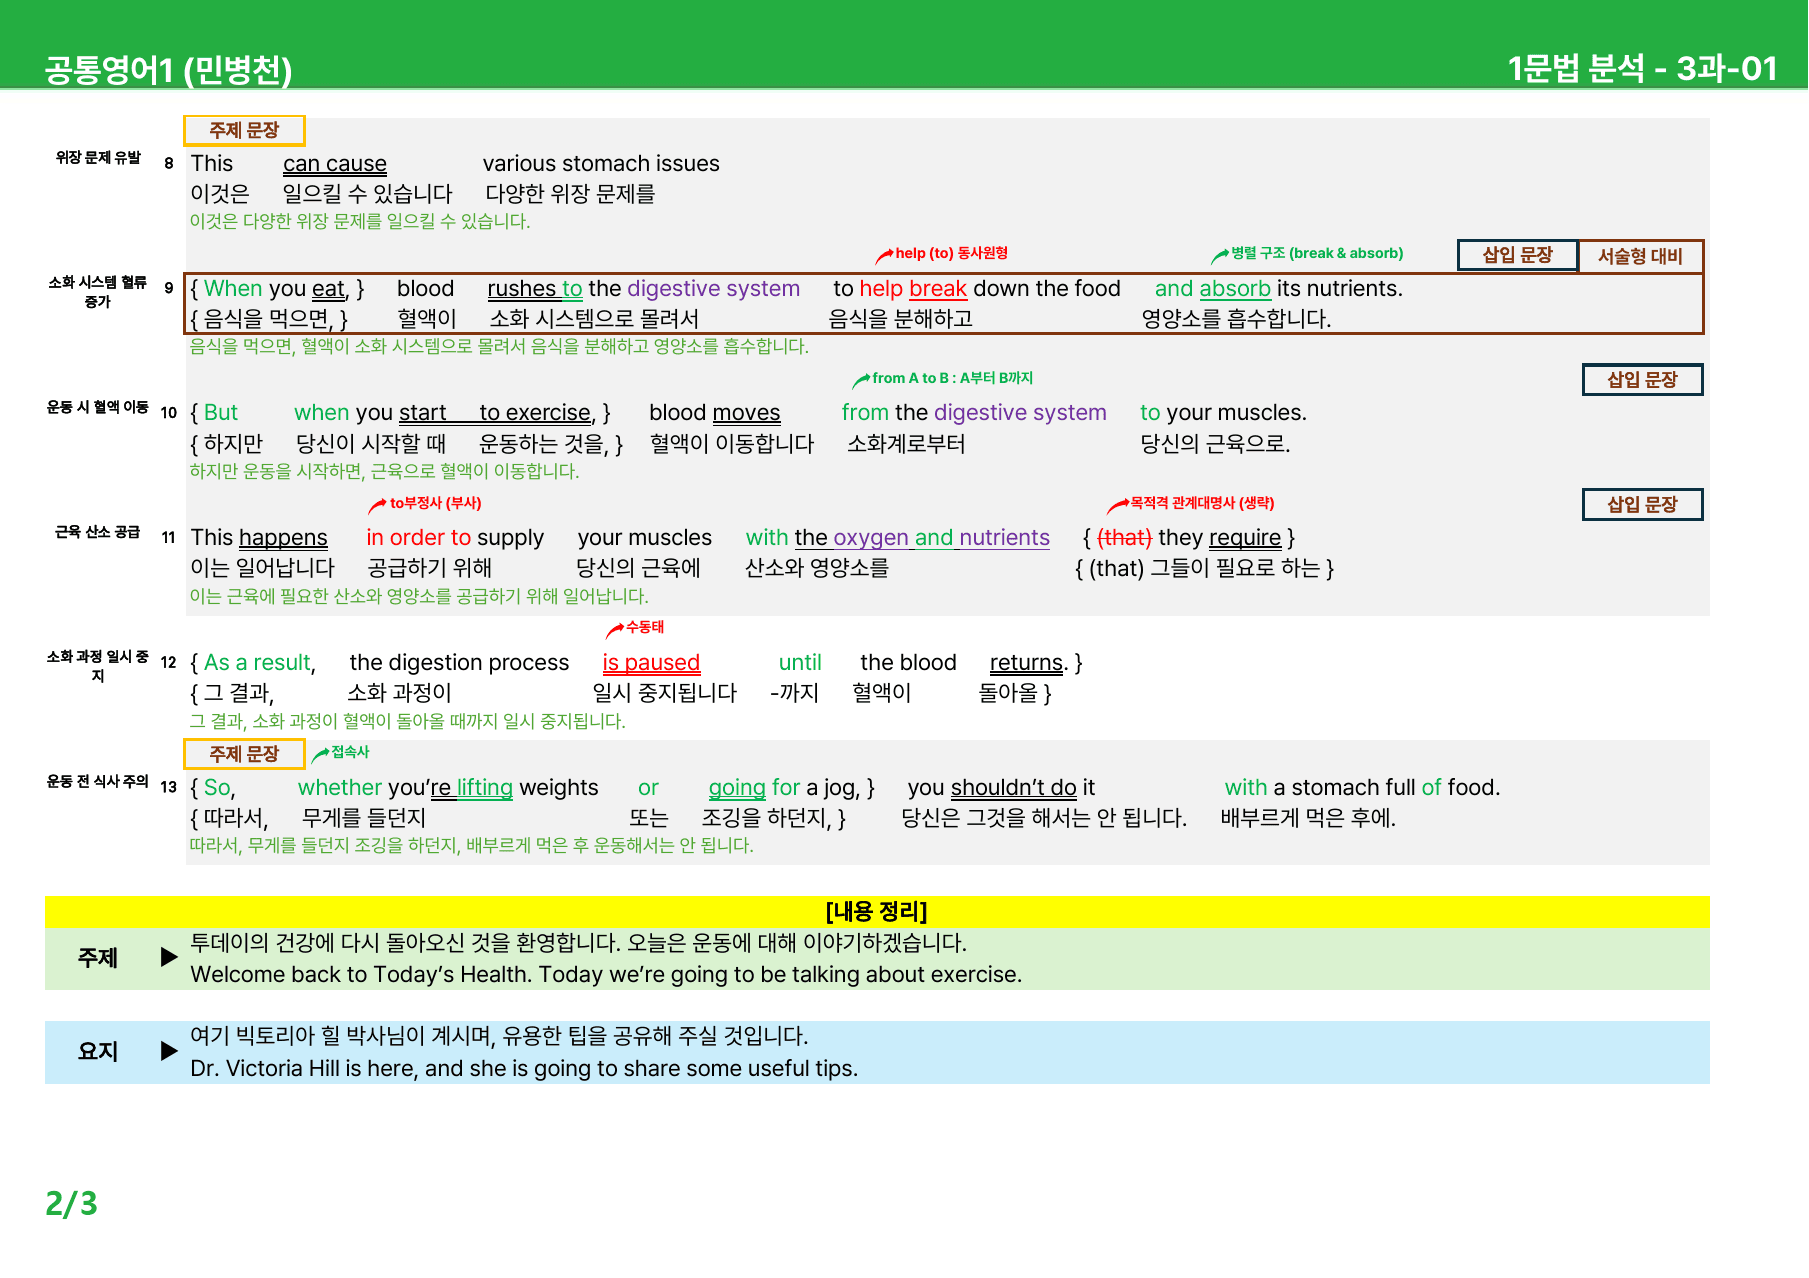Click the green arrow beside '병렬 구조' note

coord(1219,256)
